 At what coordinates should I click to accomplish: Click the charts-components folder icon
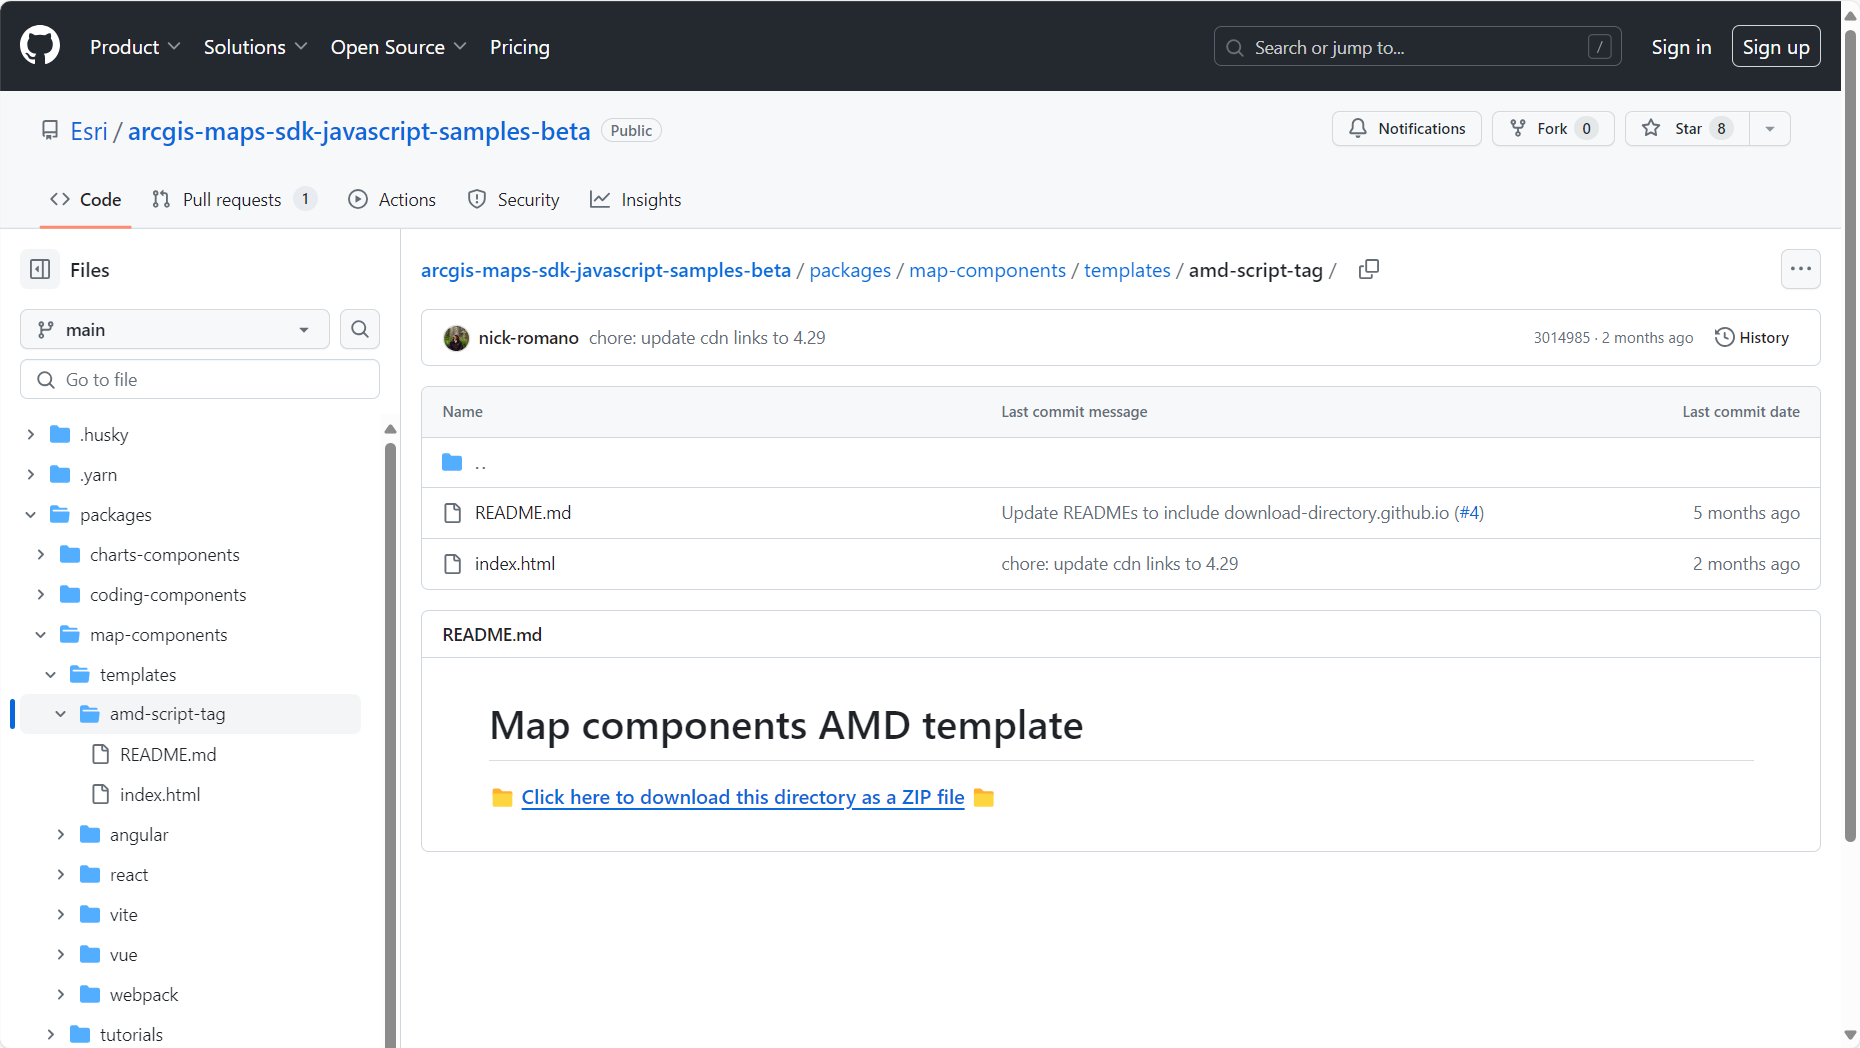[70, 554]
